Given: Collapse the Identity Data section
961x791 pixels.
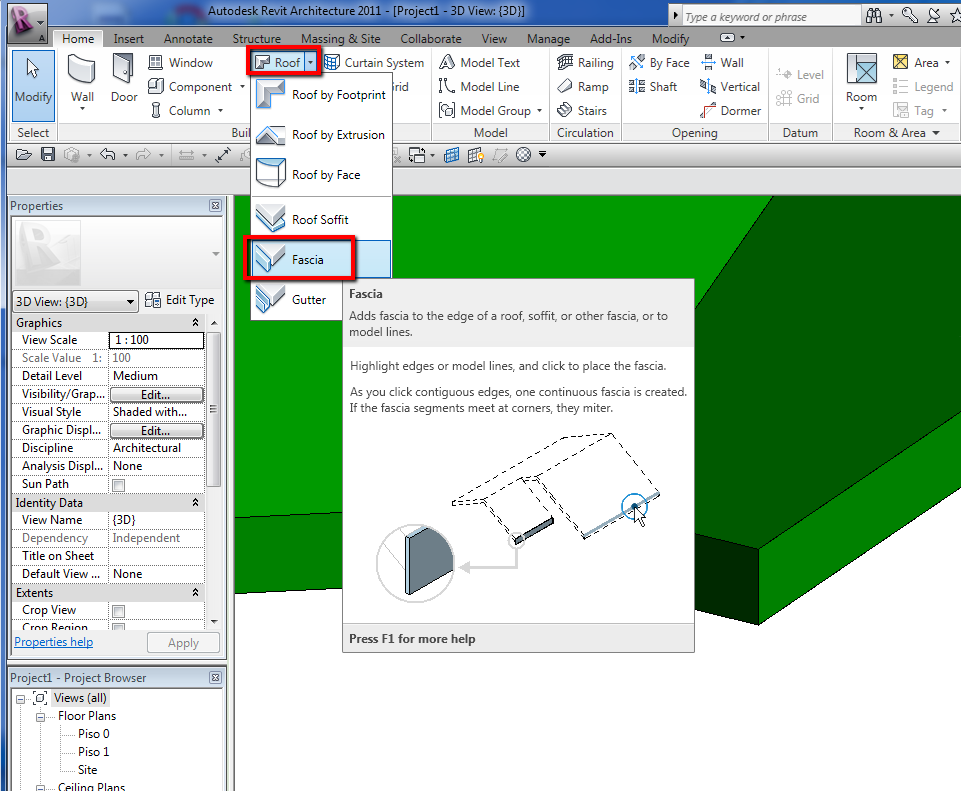Looking at the screenshot, I should click(x=195, y=502).
